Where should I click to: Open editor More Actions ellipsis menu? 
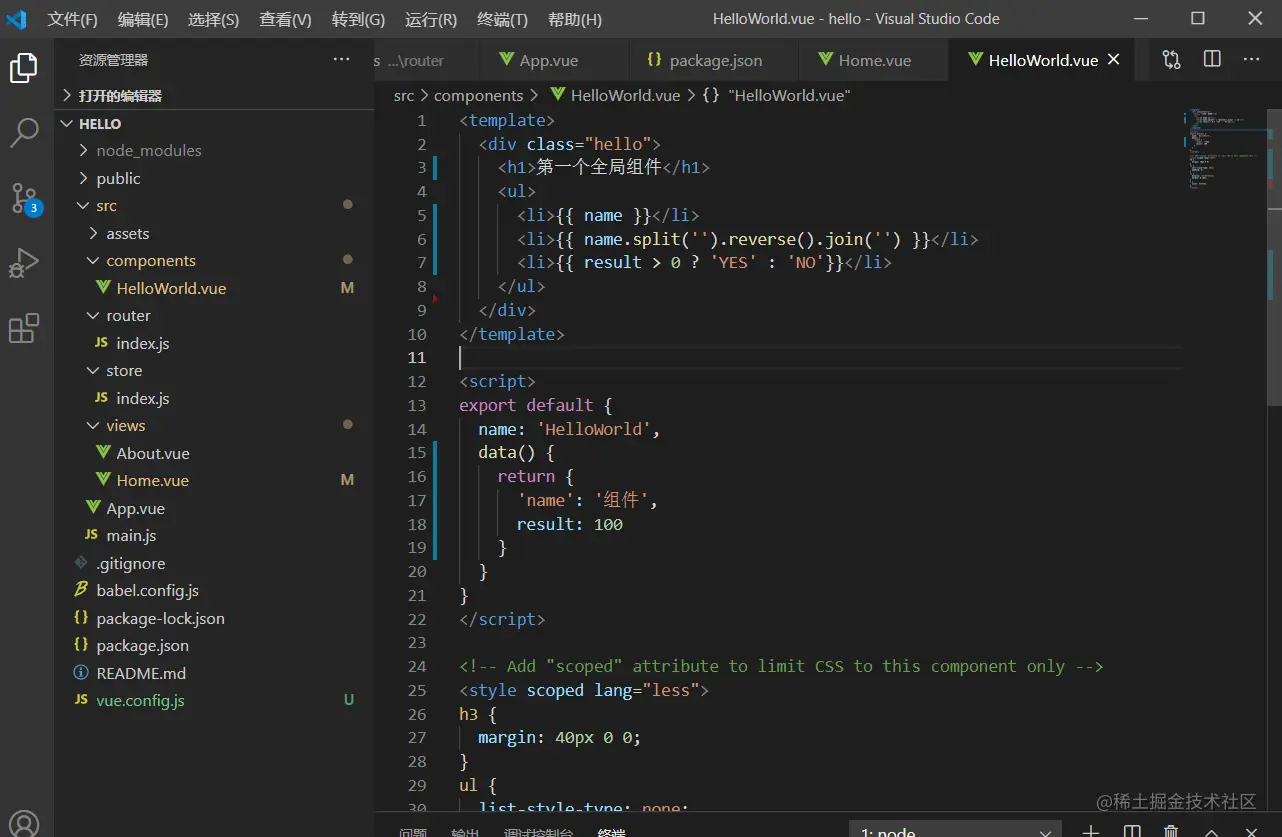[1251, 60]
